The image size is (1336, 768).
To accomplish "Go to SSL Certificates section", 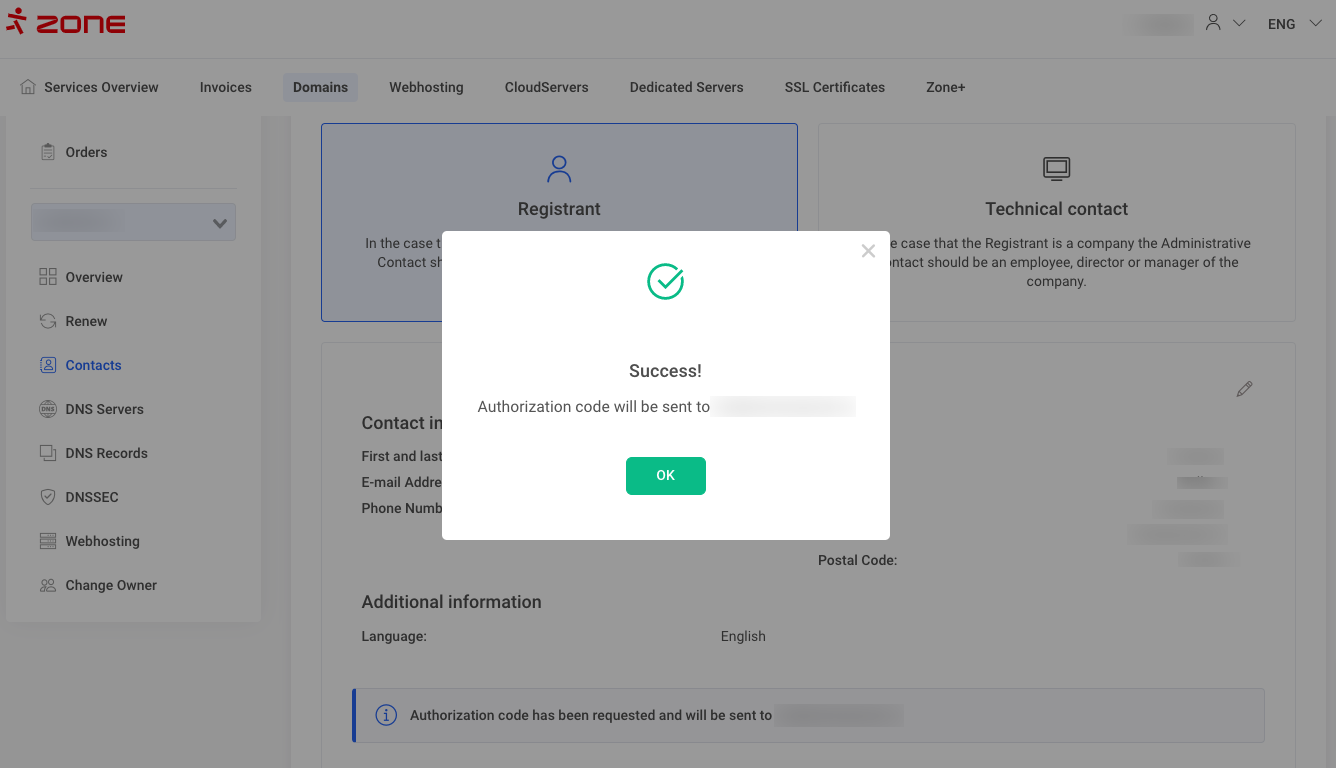I will pos(834,87).
